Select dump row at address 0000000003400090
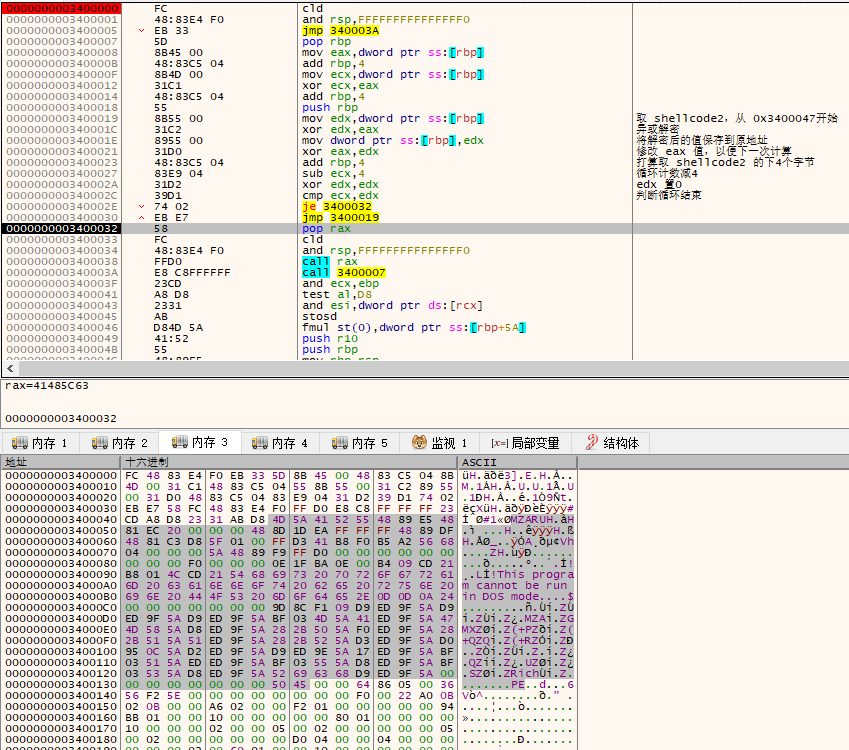The image size is (849, 750). pos(289,575)
